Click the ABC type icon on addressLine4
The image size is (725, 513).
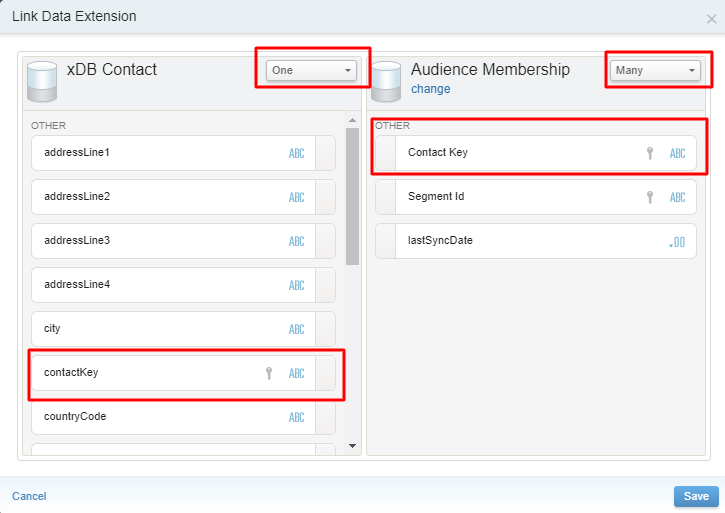coord(296,285)
